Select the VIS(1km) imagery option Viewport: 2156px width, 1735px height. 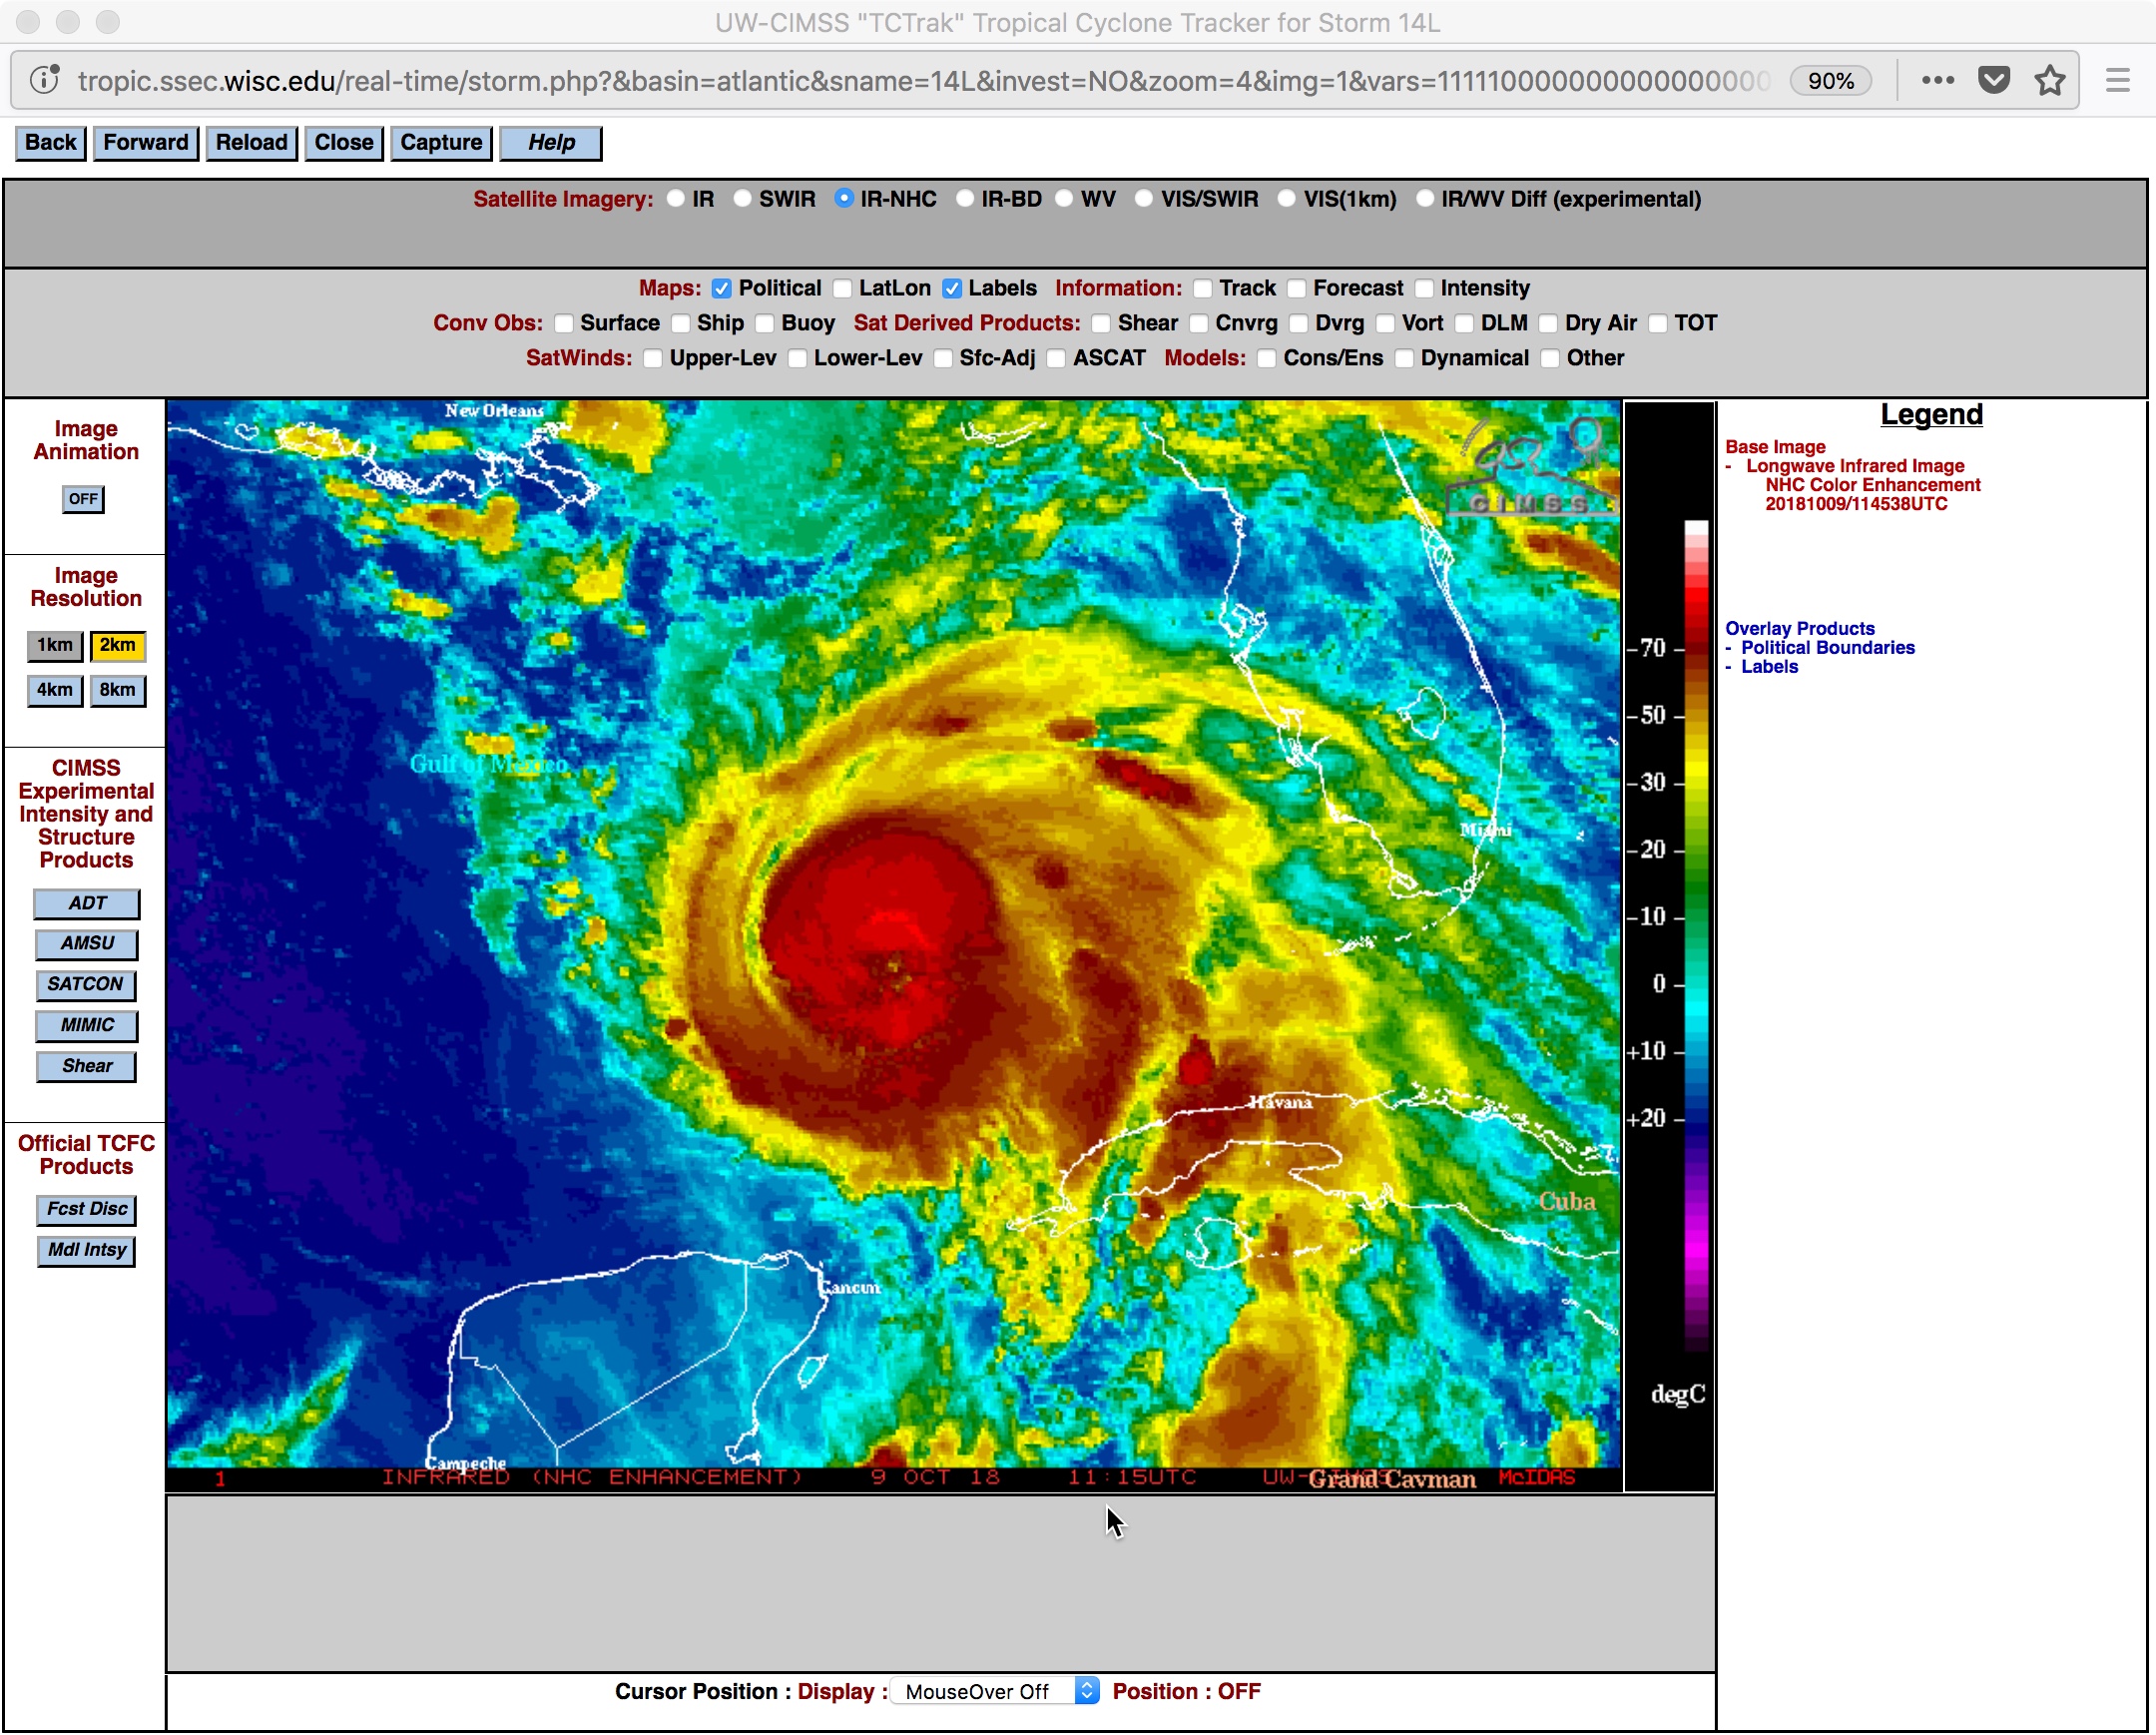coord(1287,199)
